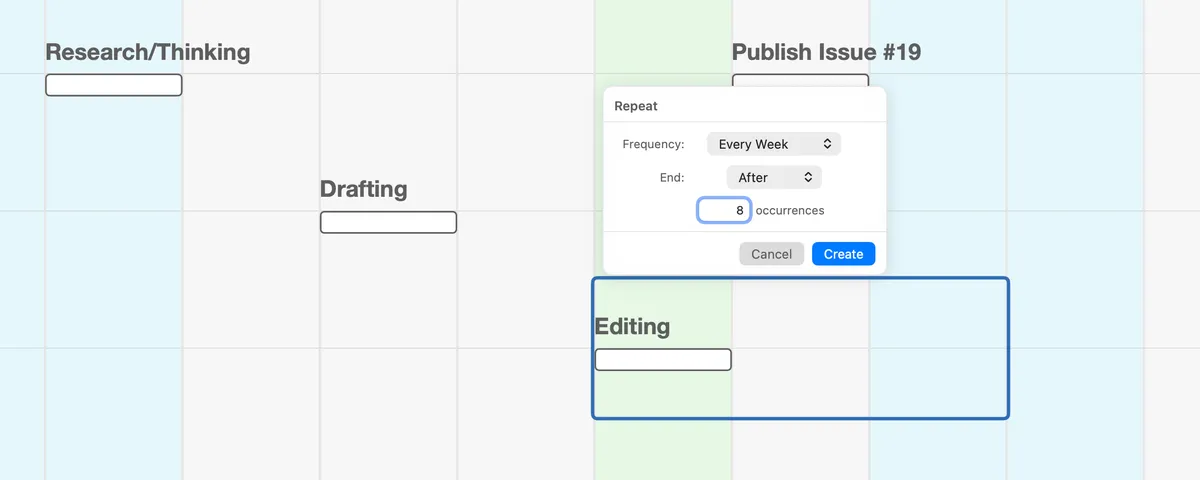
Task: Click the End: label
Action: [672, 177]
